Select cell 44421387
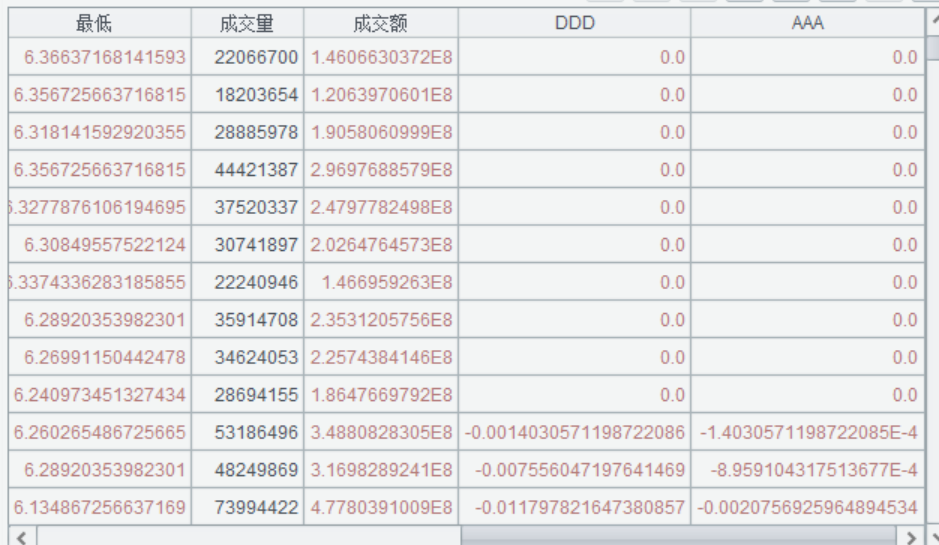 (x=247, y=169)
